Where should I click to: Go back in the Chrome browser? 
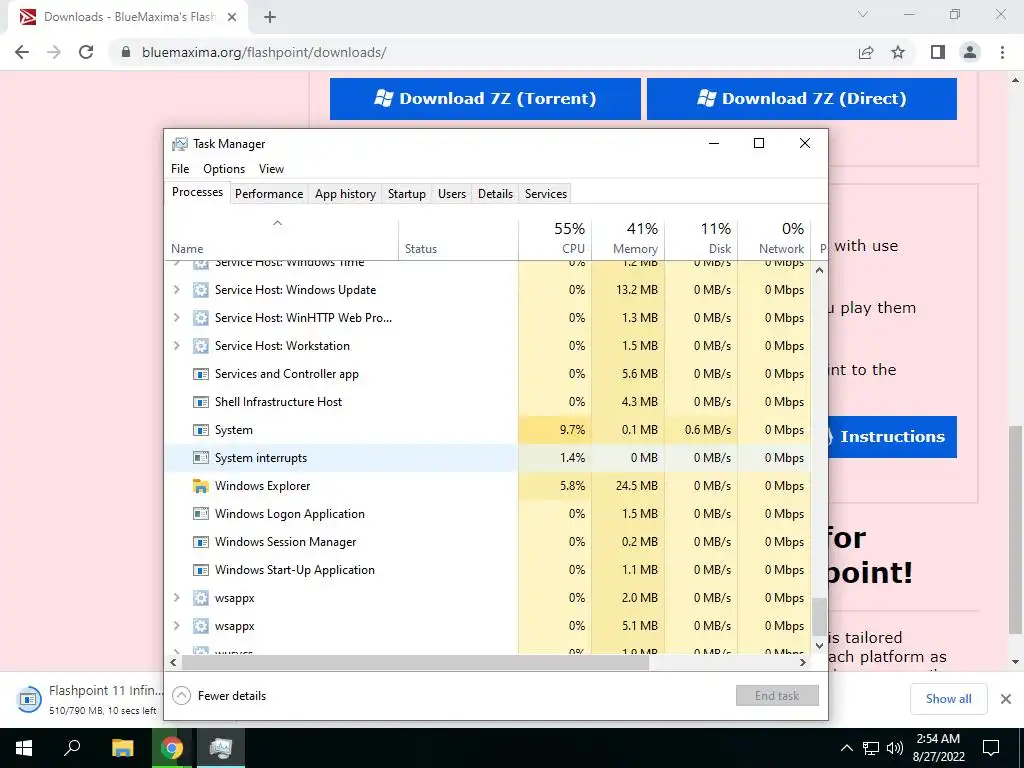(22, 52)
